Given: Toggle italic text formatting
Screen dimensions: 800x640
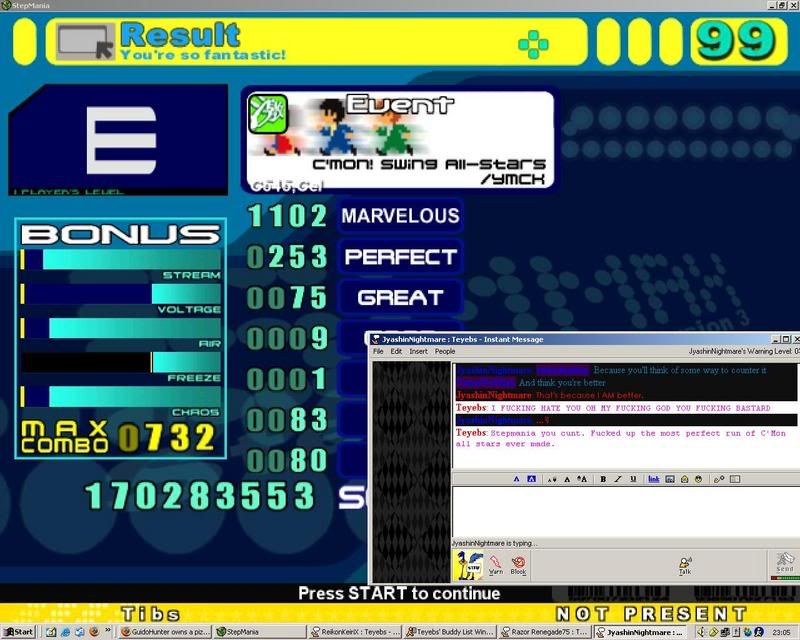Looking at the screenshot, I should (x=618, y=480).
